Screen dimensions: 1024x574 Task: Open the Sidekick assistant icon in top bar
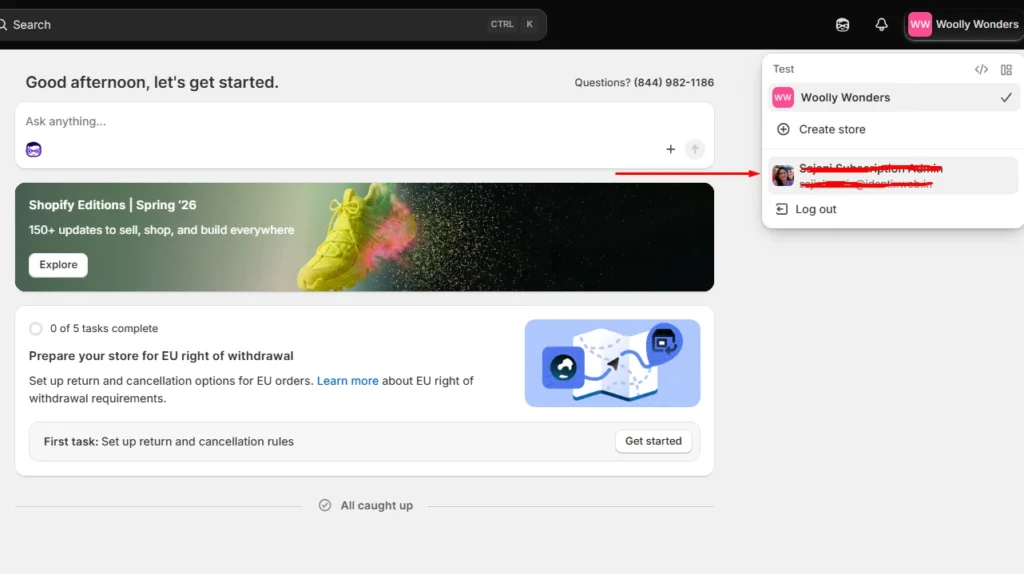tap(842, 25)
